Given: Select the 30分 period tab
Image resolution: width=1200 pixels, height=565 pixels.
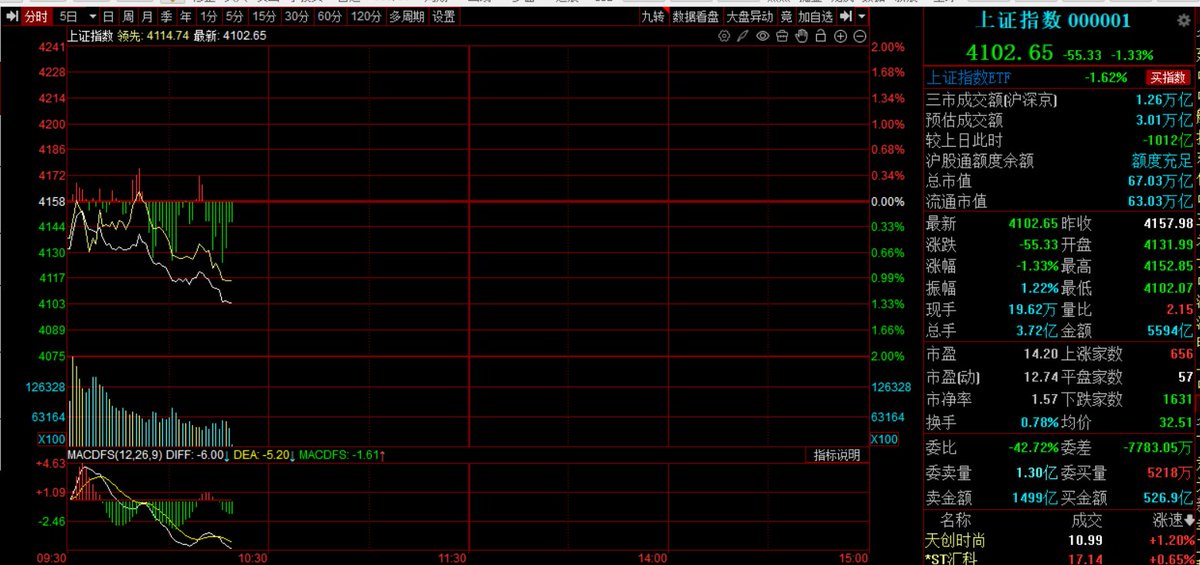Looking at the screenshot, I should (297, 16).
